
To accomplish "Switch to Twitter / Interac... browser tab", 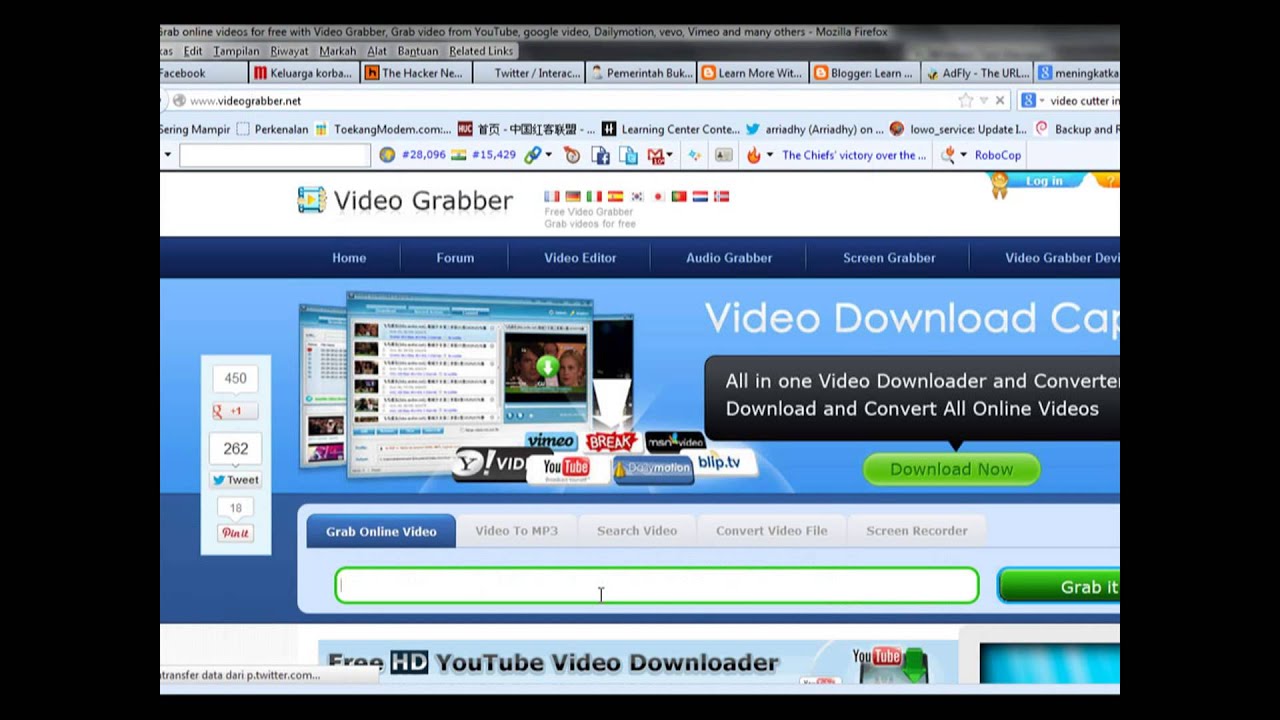I will coord(527,73).
